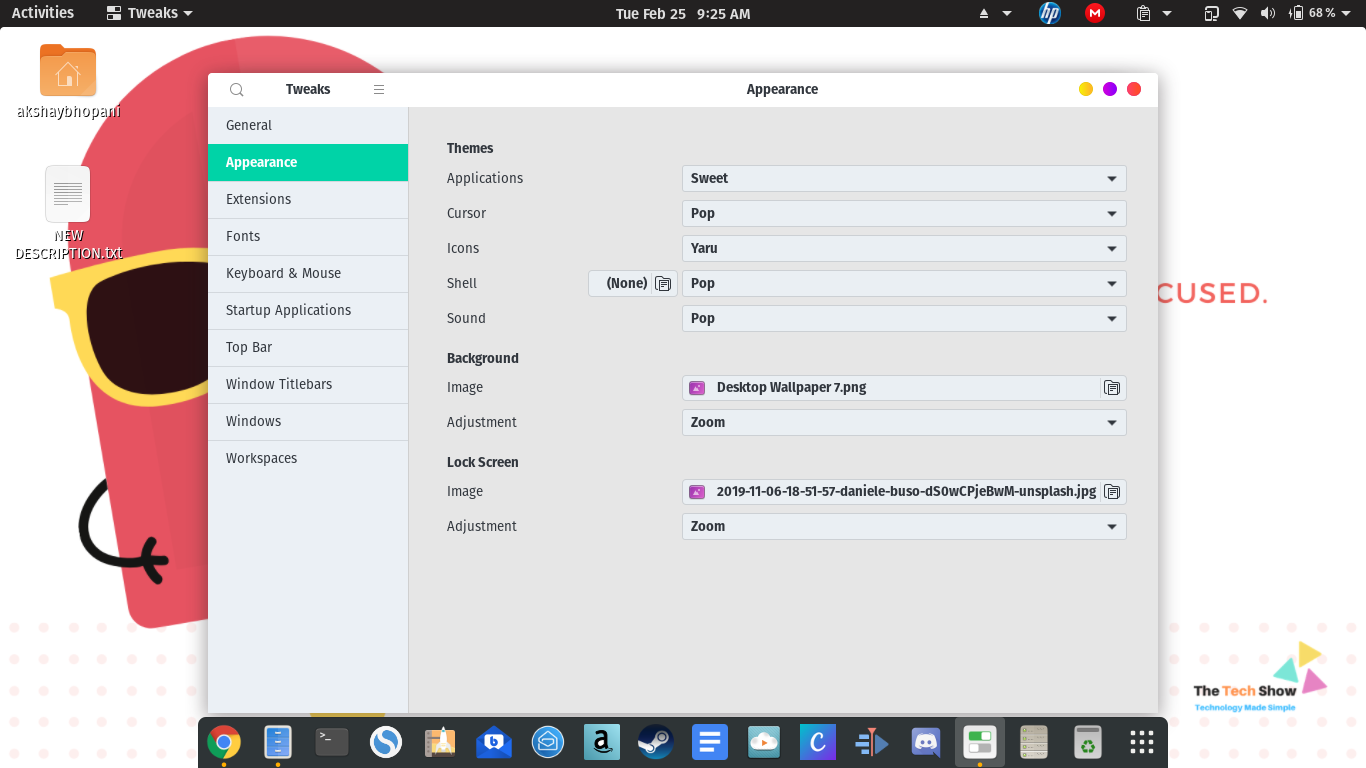
Task: Open Activities in the top bar
Action: click(42, 13)
